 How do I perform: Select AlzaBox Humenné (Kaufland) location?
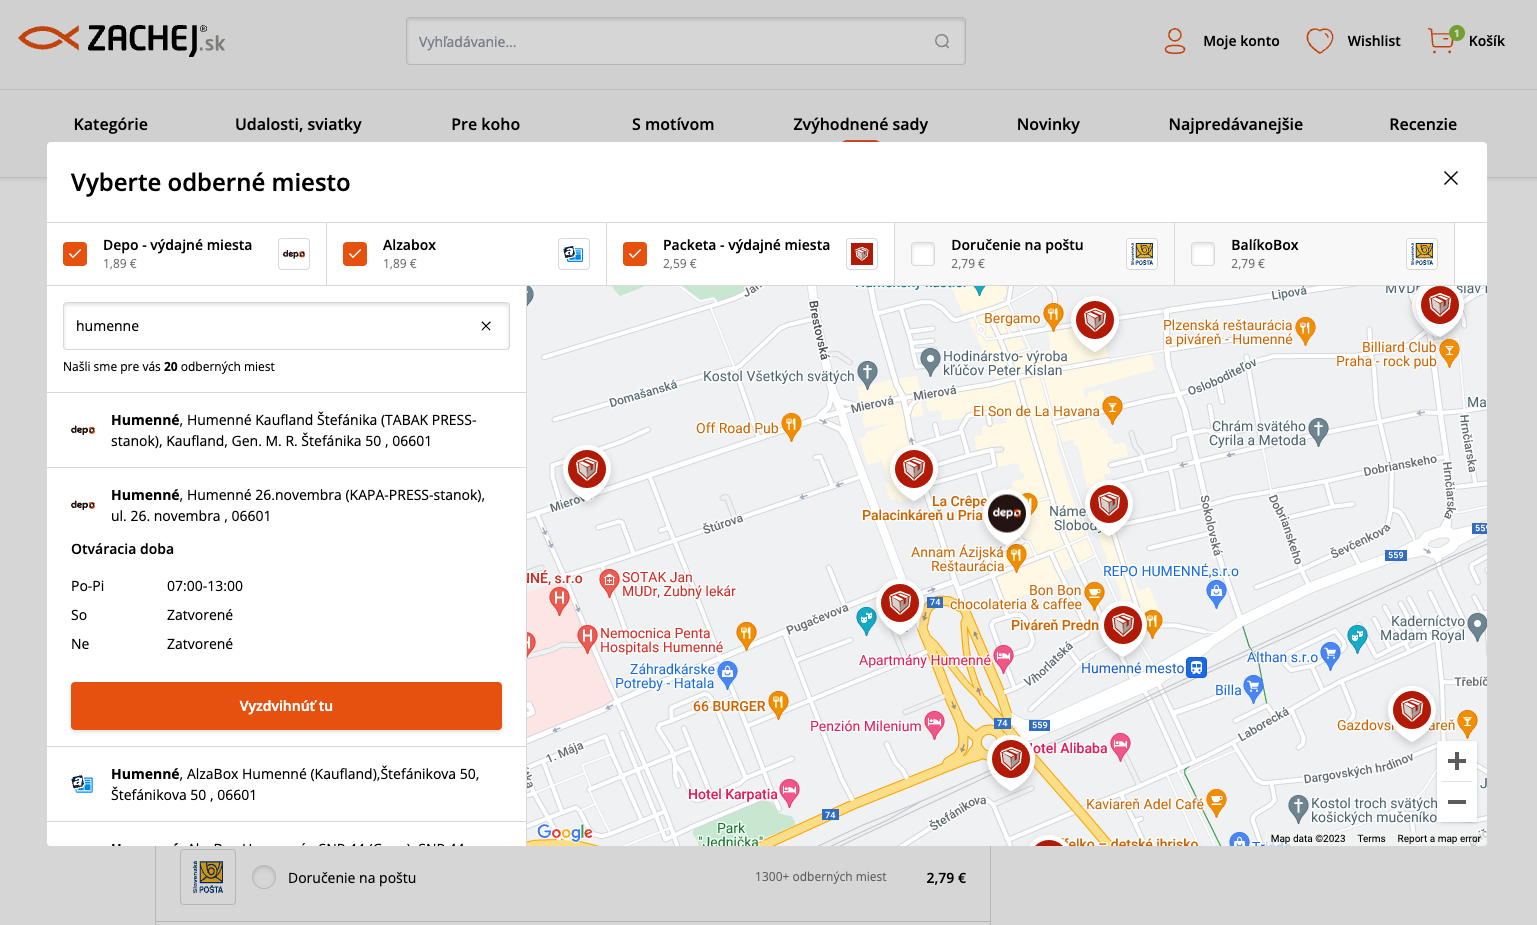286,784
